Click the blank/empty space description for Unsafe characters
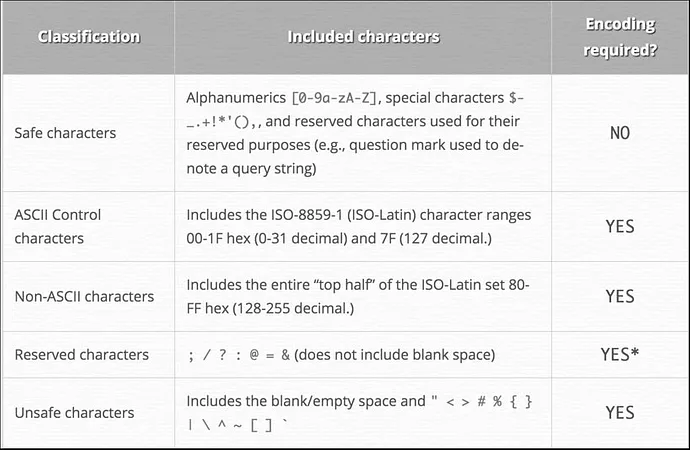Screen dimensions: 690x450 pyautogui.click(x=305, y=401)
